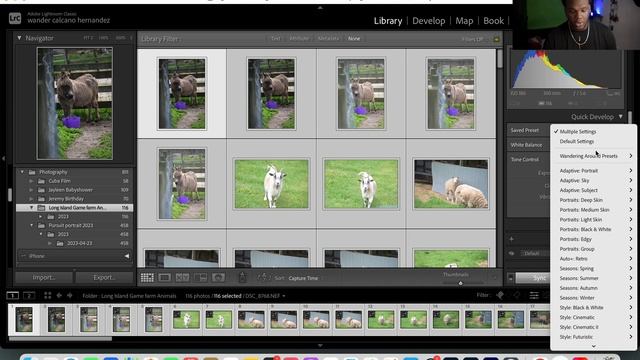Switch to Survey view mode
640x360 pixels.
tap(200, 278)
